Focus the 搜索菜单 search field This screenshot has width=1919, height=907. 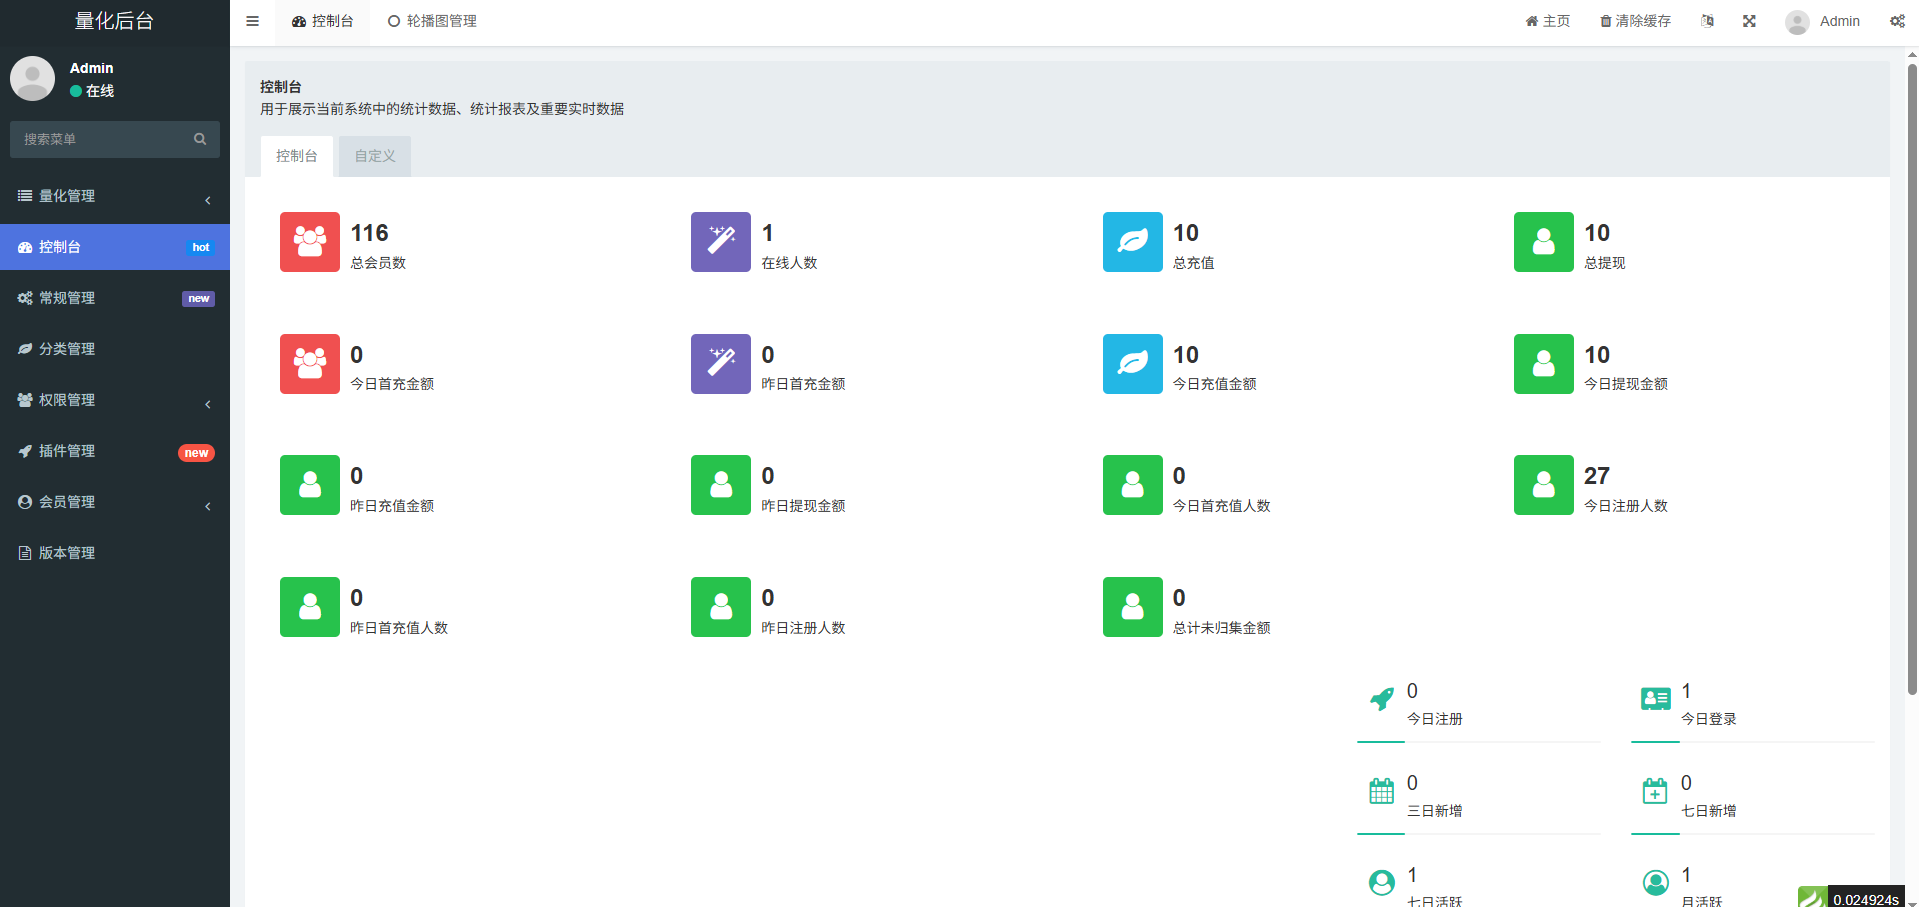pyautogui.click(x=100, y=139)
